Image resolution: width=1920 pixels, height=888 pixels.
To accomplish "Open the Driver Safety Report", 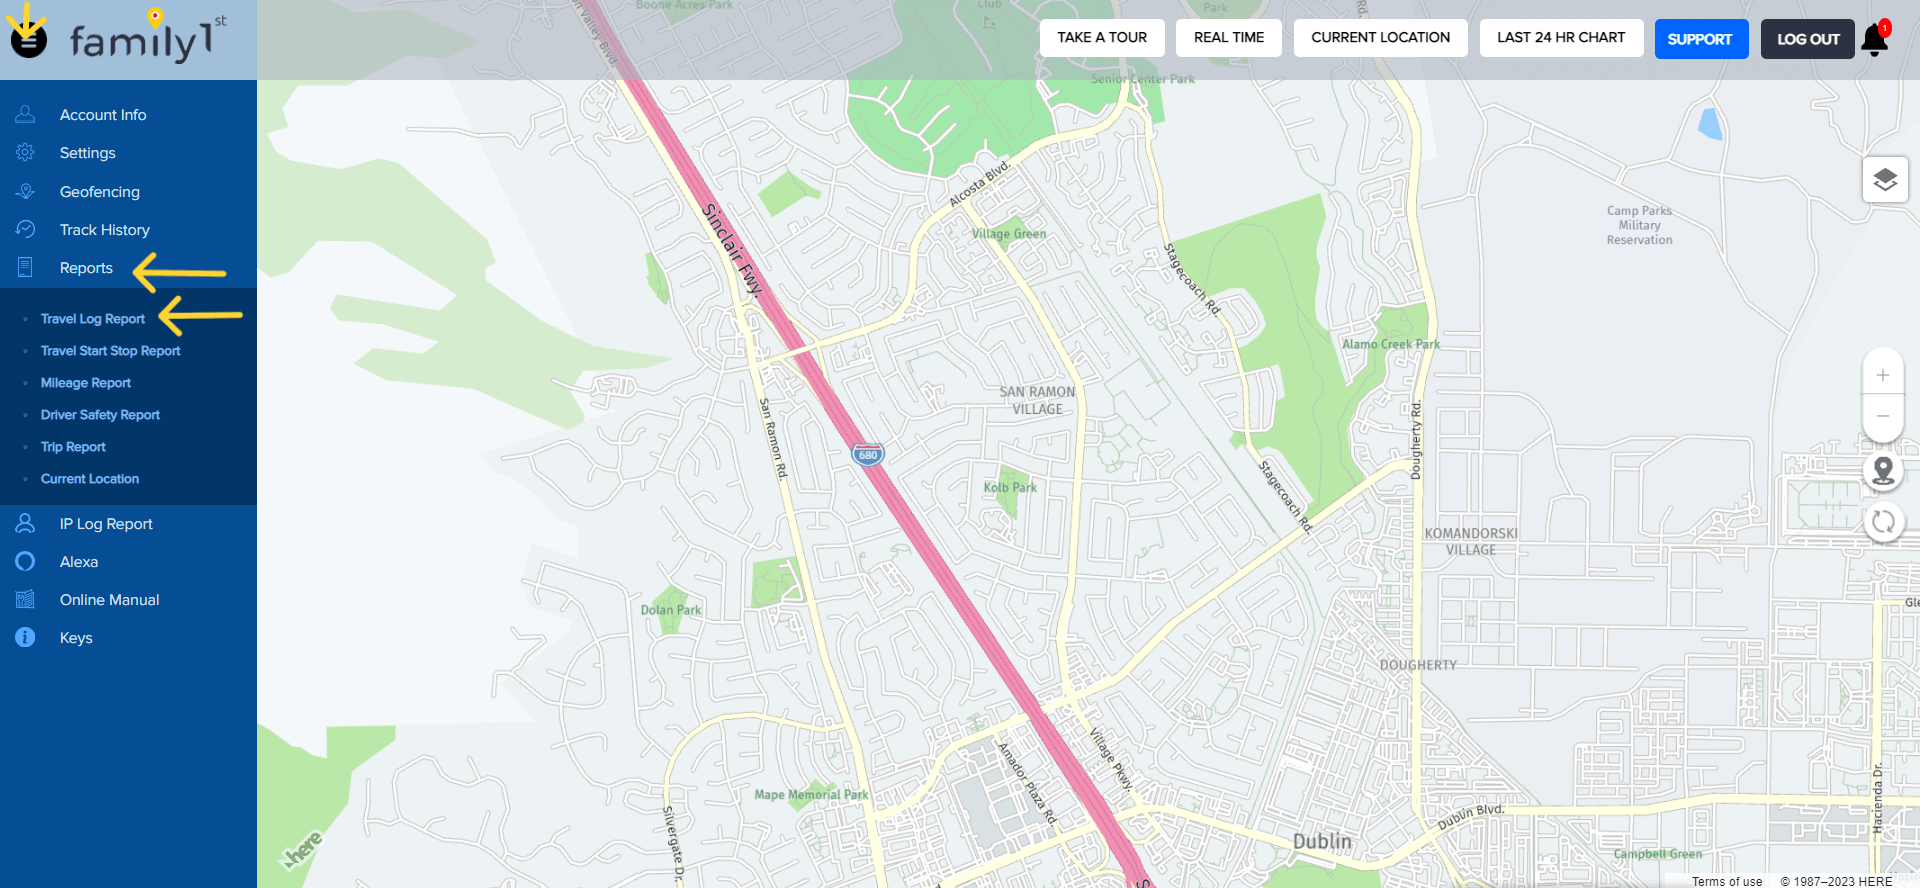I will pyautogui.click(x=100, y=415).
